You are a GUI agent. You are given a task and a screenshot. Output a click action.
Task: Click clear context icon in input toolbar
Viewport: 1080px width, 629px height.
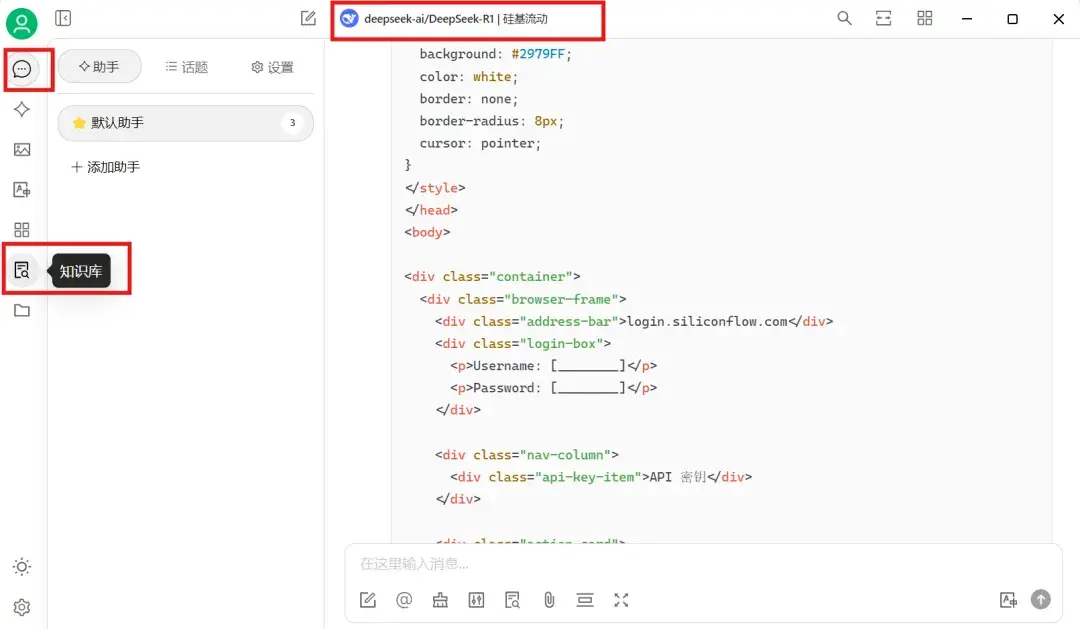click(585, 600)
